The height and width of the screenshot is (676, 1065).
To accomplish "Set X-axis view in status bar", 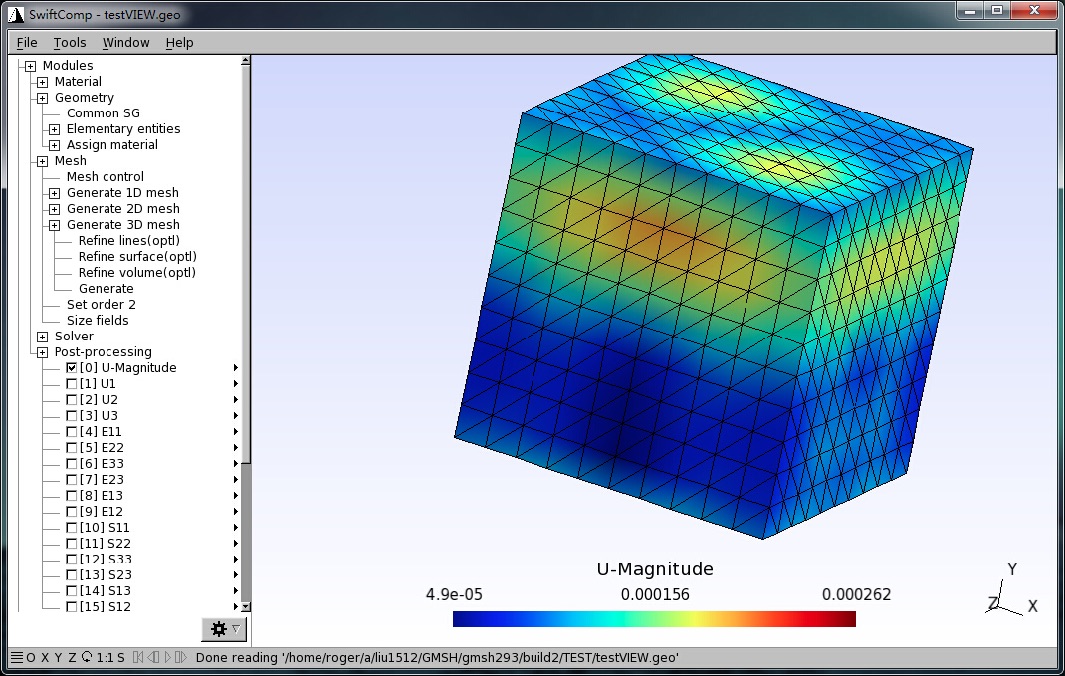I will coord(44,657).
